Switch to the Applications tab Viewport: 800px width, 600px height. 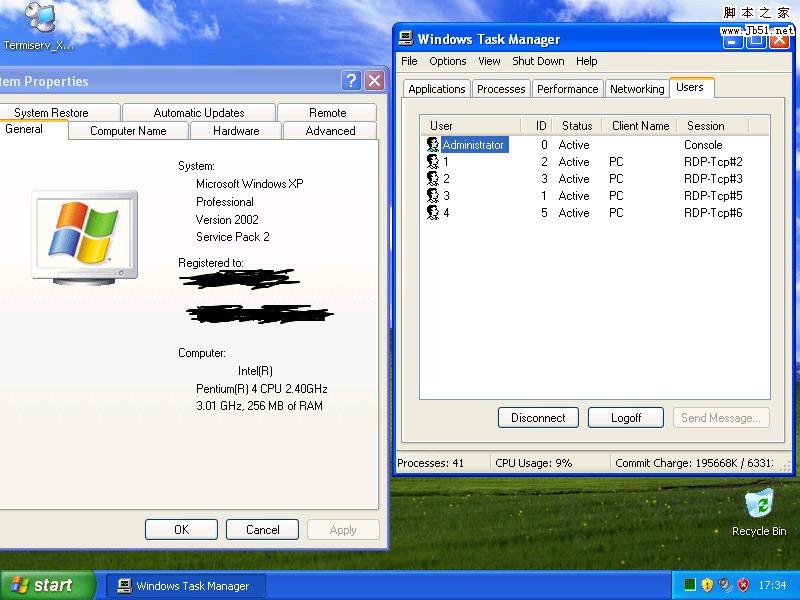coord(437,89)
